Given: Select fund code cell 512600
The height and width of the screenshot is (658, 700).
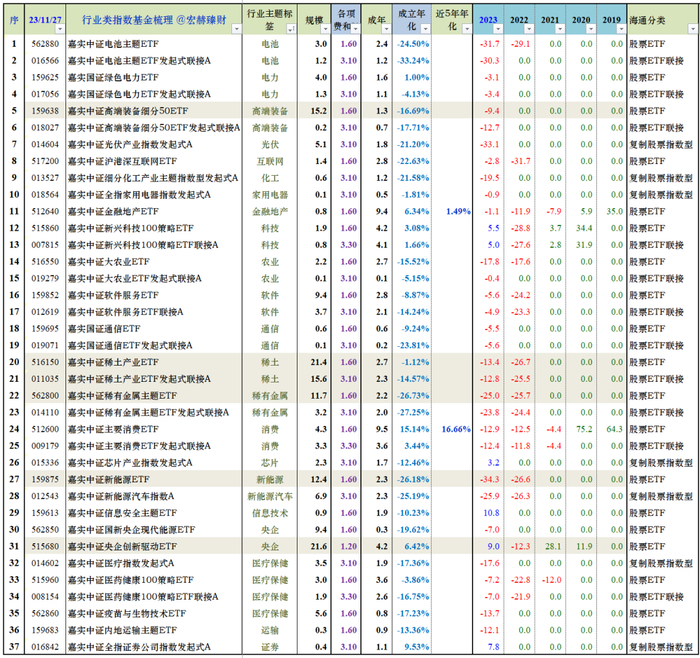Looking at the screenshot, I should pyautogui.click(x=45, y=429).
